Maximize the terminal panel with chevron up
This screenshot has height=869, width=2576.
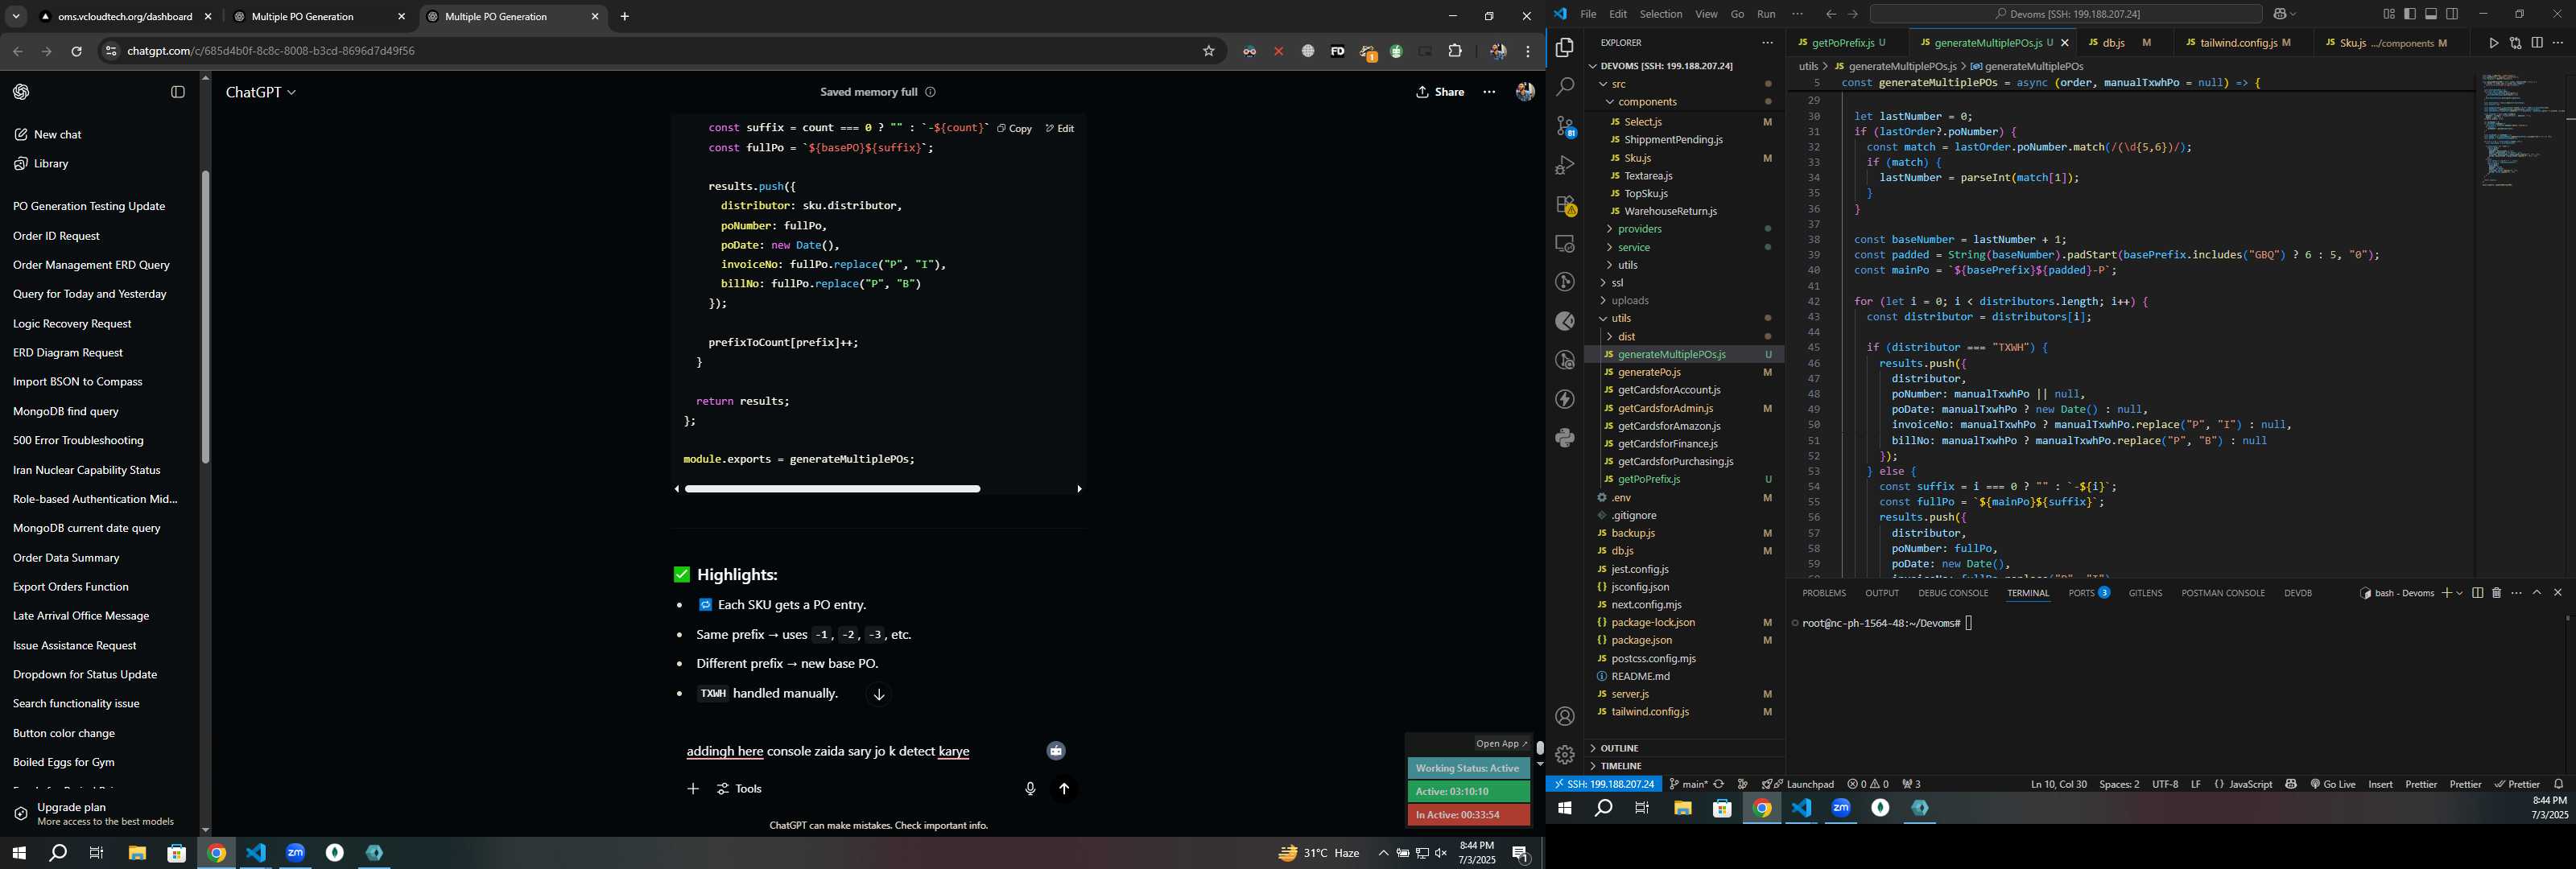[2537, 593]
